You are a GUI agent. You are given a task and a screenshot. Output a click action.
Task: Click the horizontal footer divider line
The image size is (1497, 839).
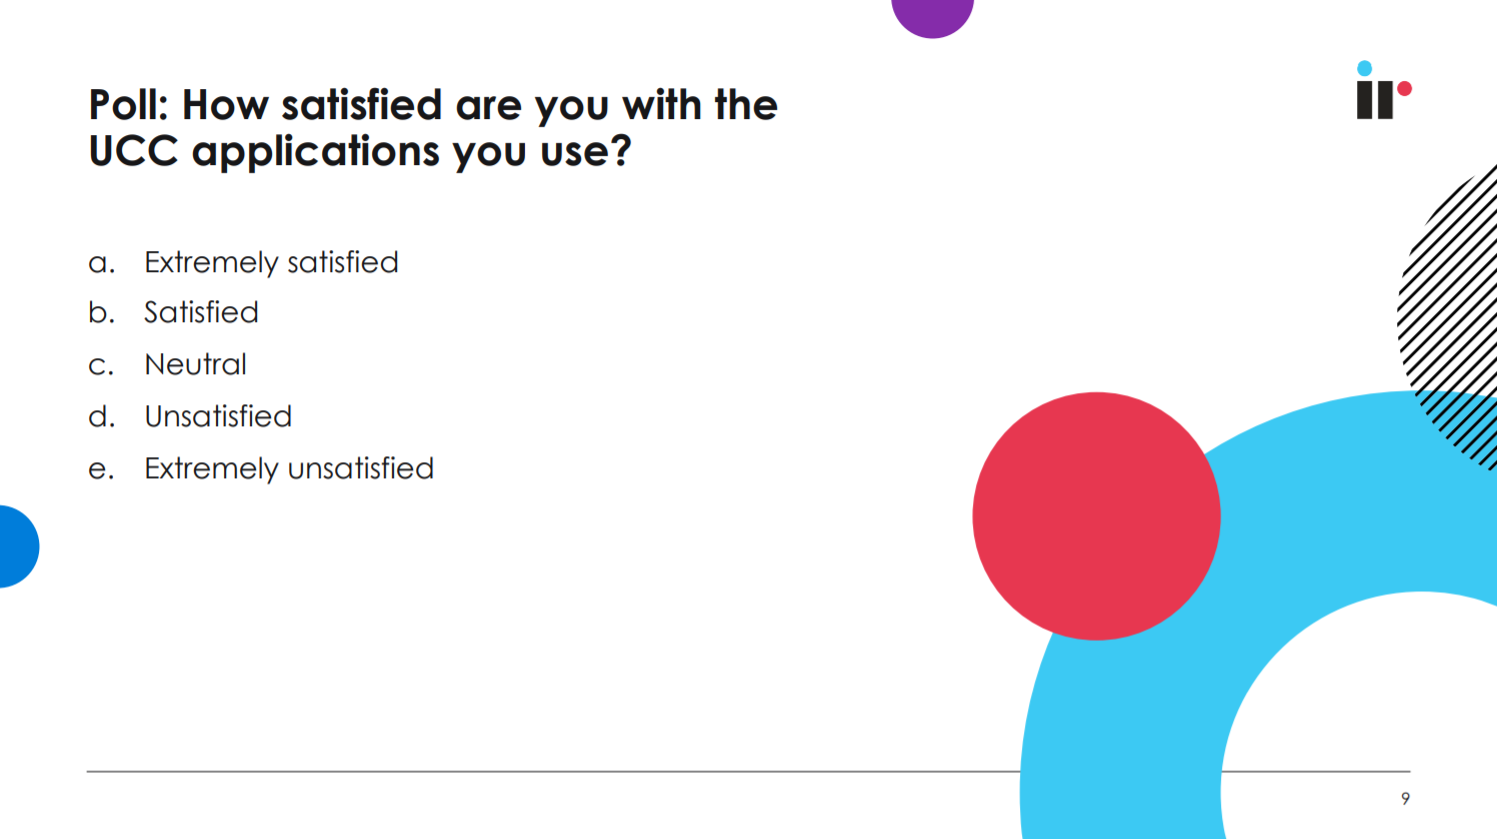pos(550,771)
